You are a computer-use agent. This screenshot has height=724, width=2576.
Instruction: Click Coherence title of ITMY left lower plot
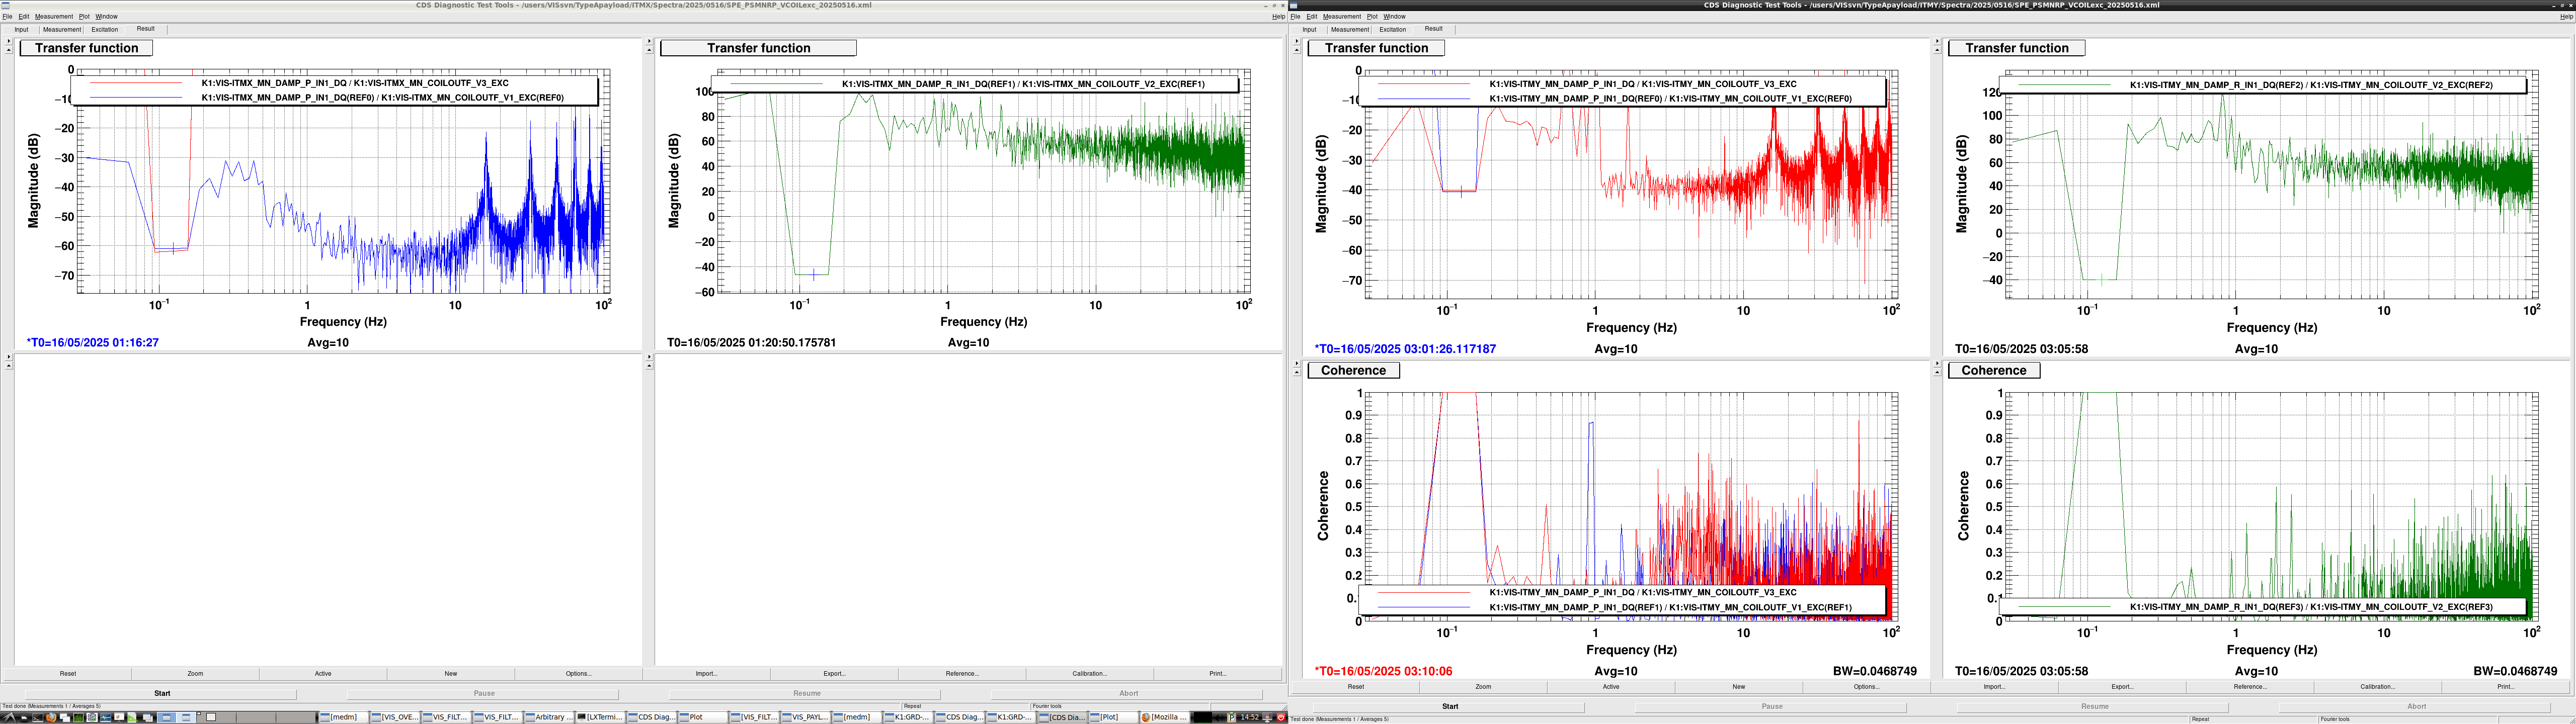tap(1354, 370)
